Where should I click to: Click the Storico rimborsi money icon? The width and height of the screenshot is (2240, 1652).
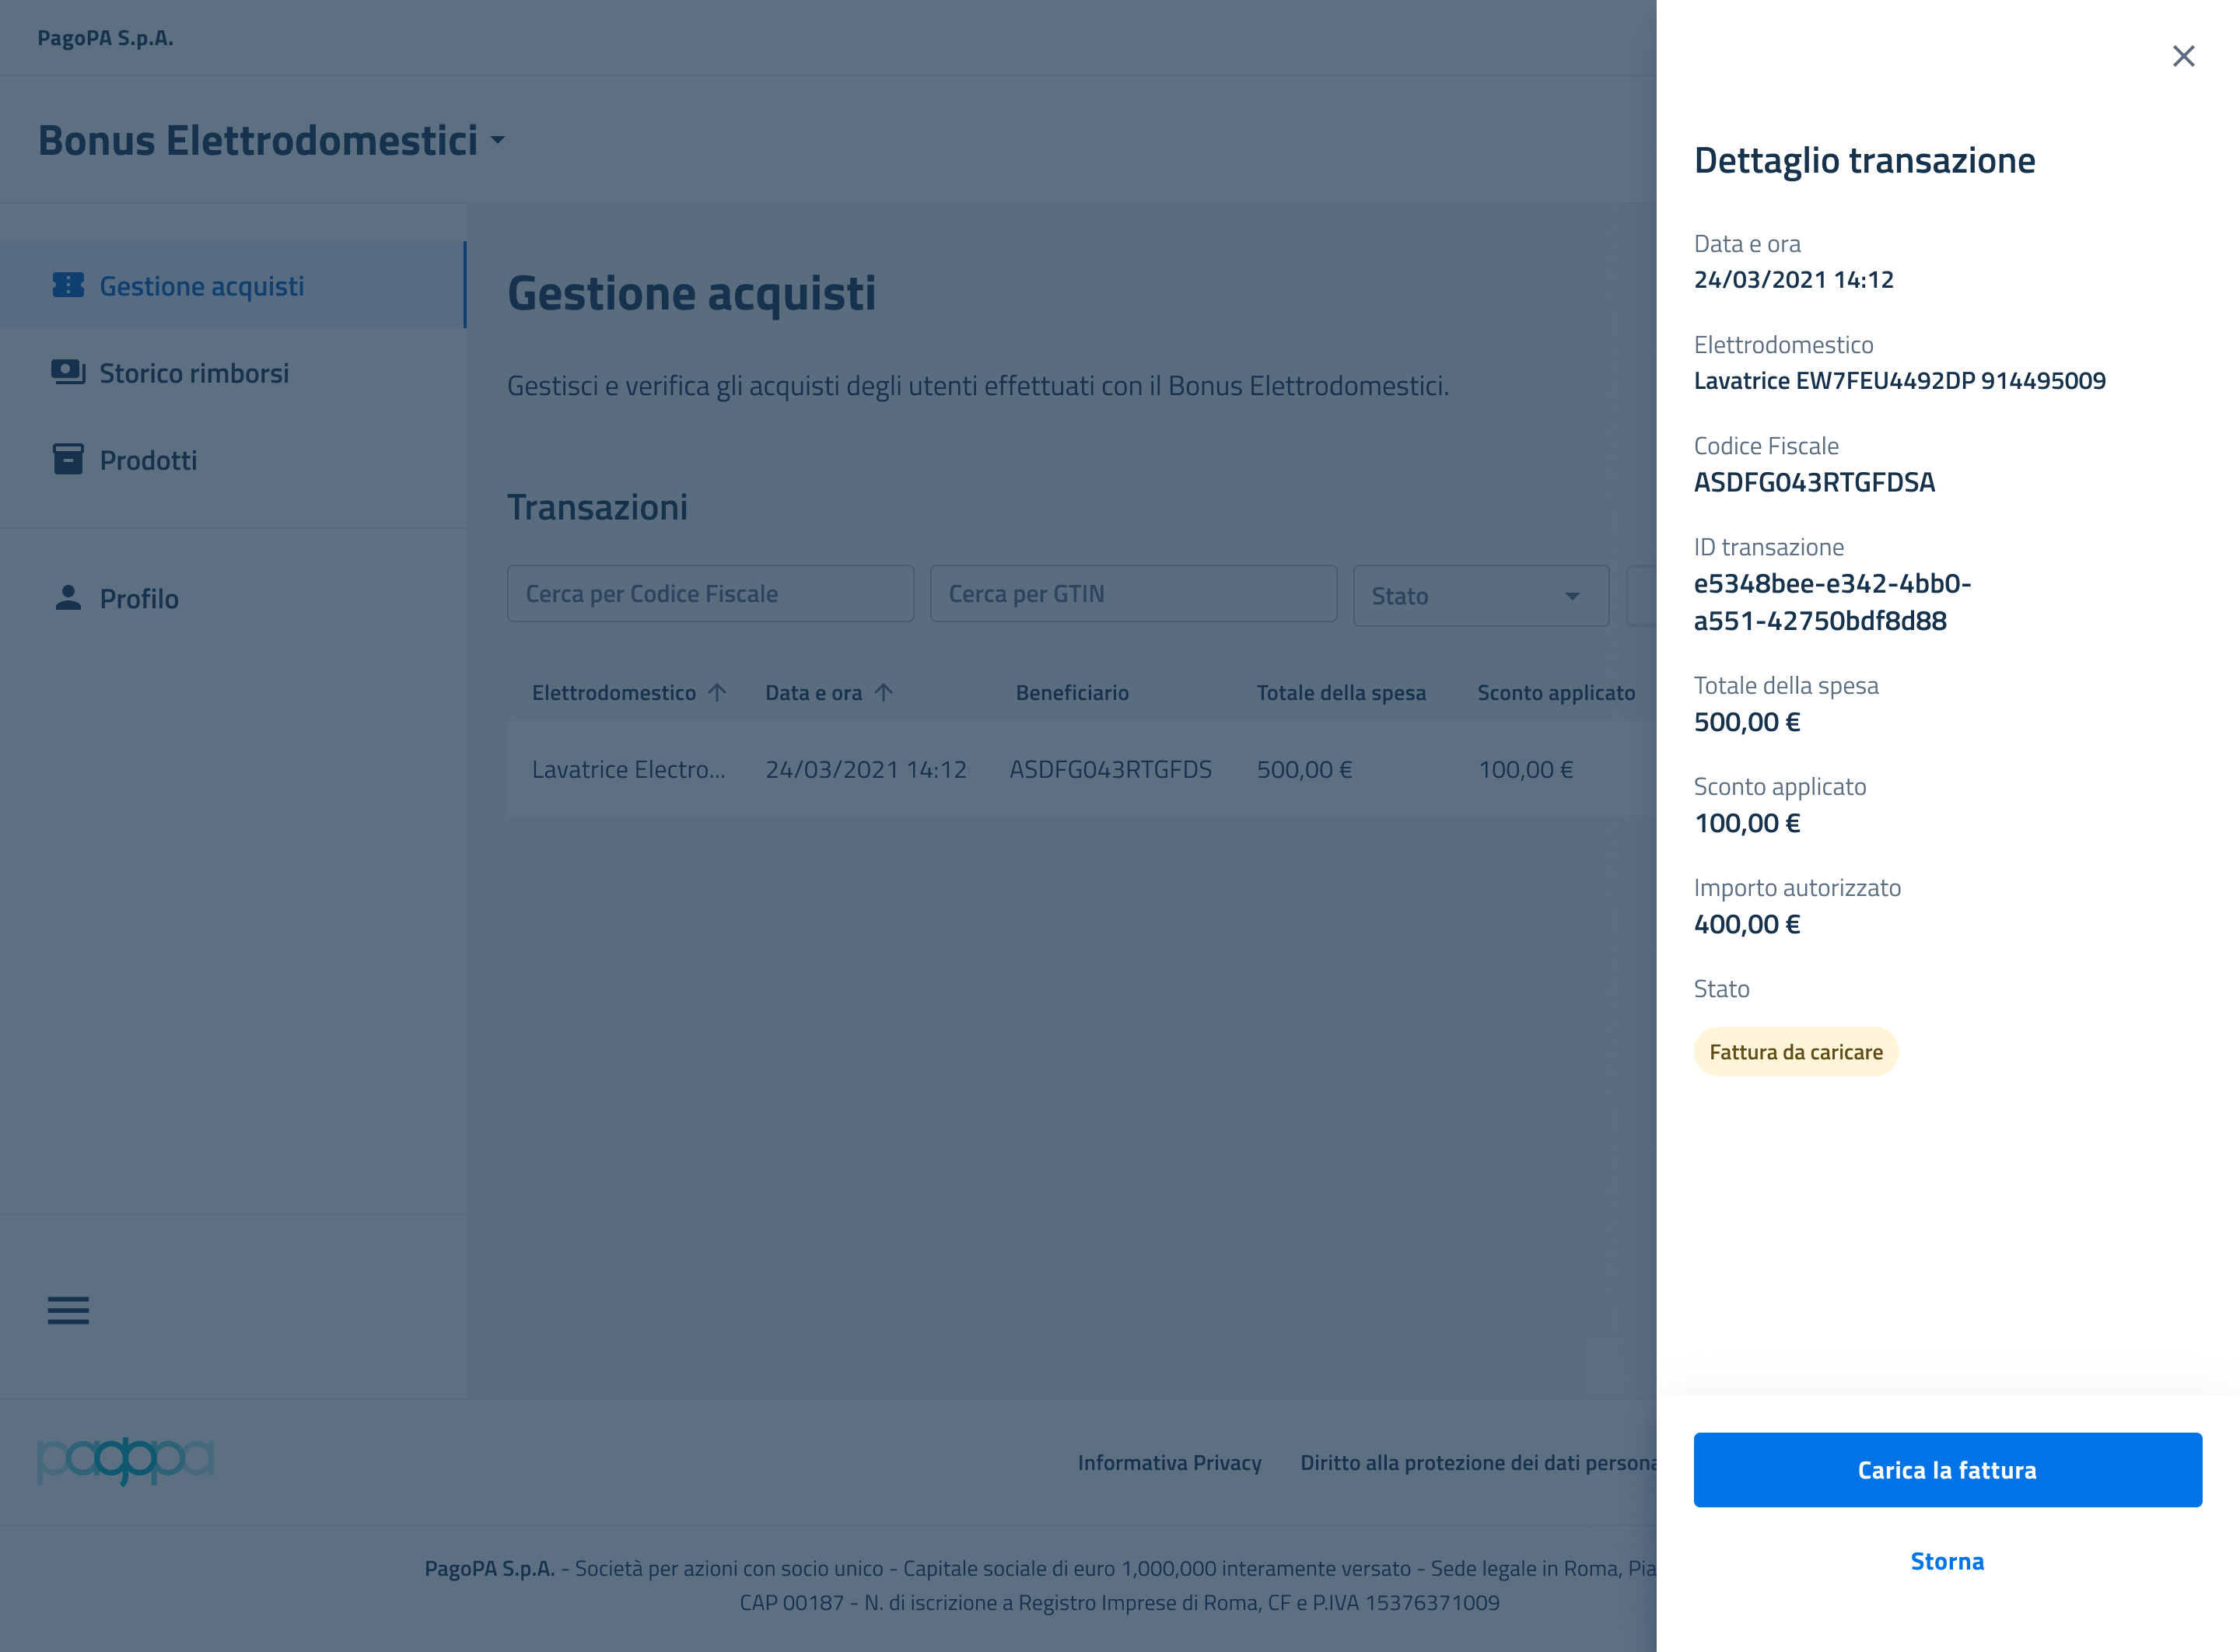[x=68, y=373]
